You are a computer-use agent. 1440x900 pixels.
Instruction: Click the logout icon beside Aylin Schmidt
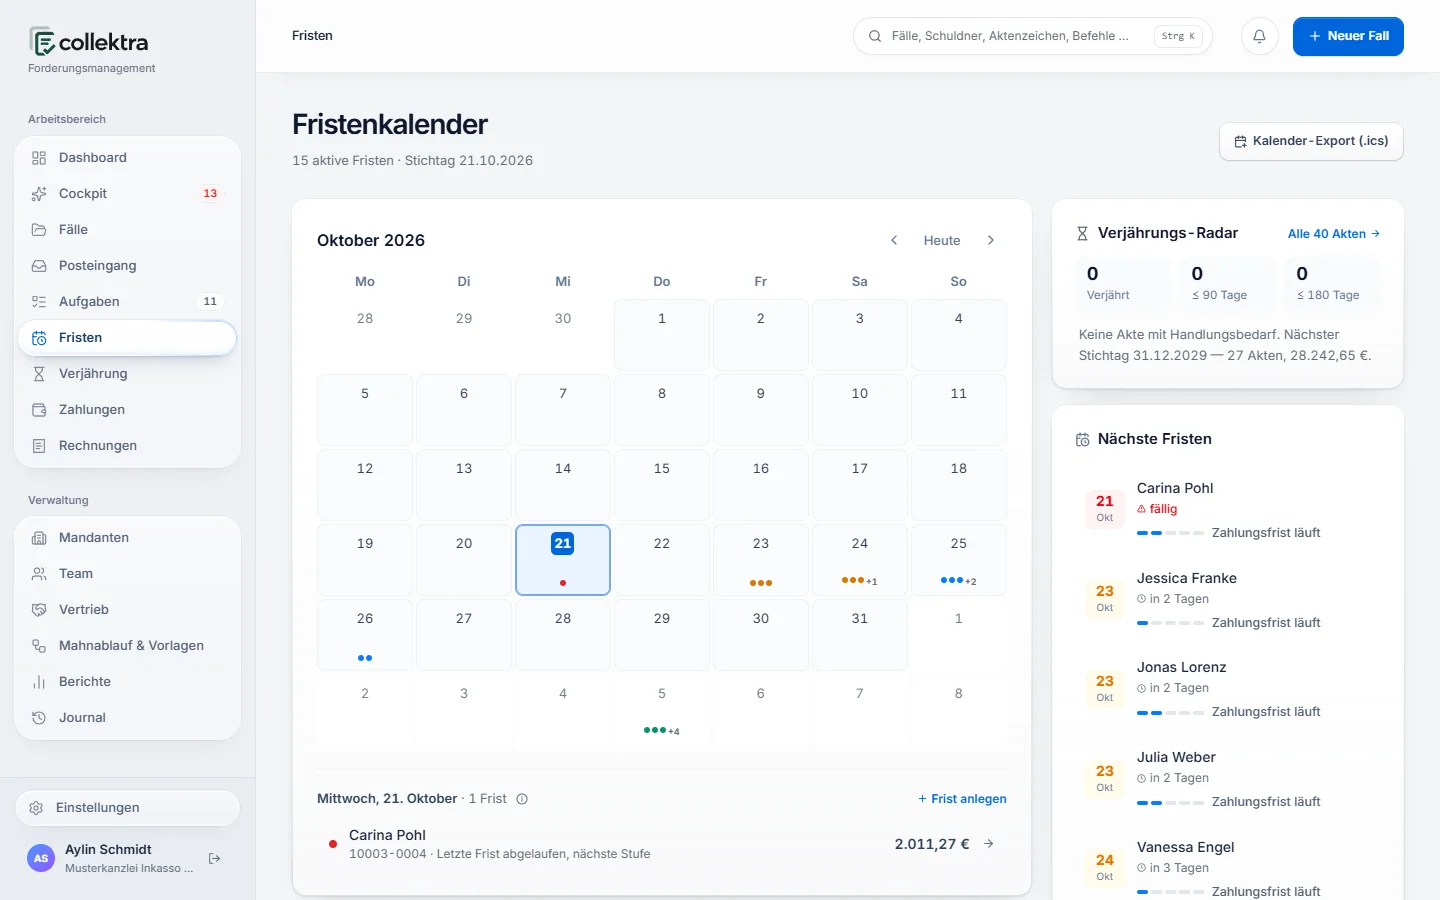pyautogui.click(x=214, y=858)
